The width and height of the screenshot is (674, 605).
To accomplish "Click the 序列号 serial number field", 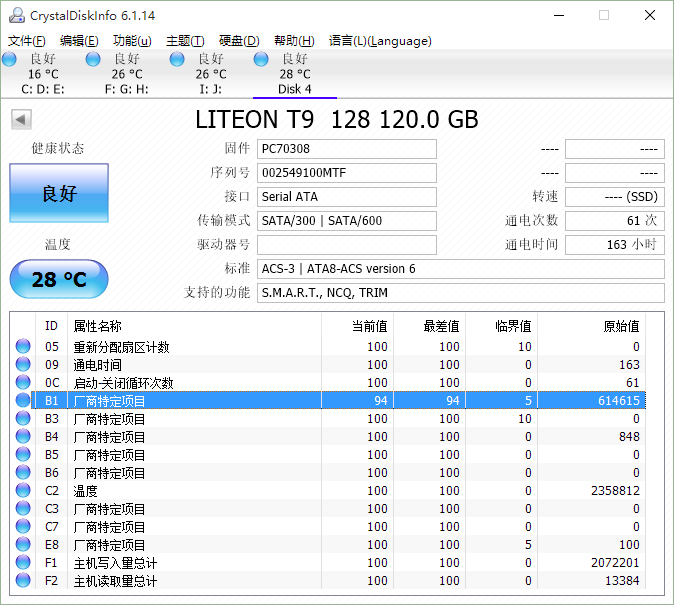I will click(346, 173).
